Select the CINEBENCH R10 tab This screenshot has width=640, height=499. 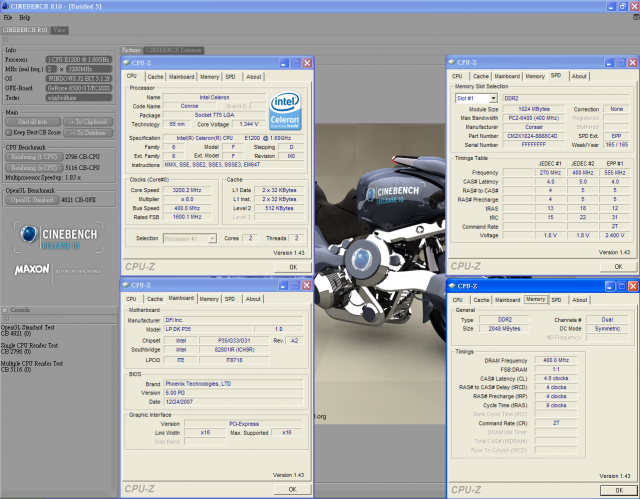(x=25, y=30)
